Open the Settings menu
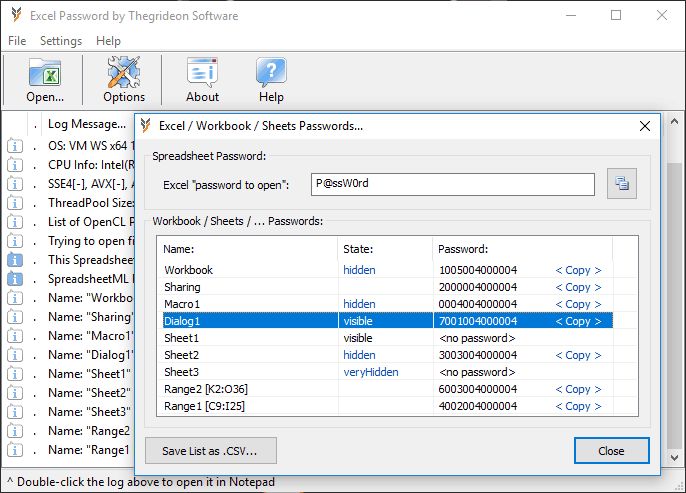The image size is (686, 493). pos(61,41)
